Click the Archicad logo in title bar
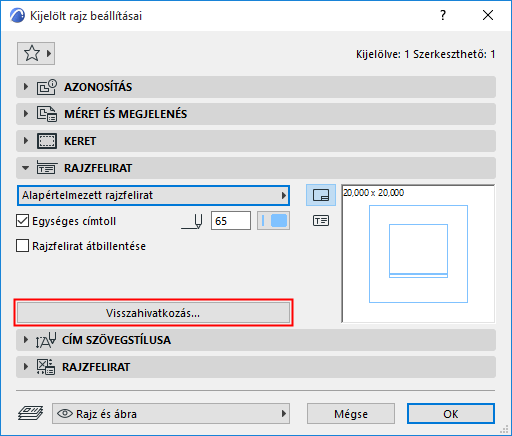The height and width of the screenshot is (436, 512). coord(17,16)
